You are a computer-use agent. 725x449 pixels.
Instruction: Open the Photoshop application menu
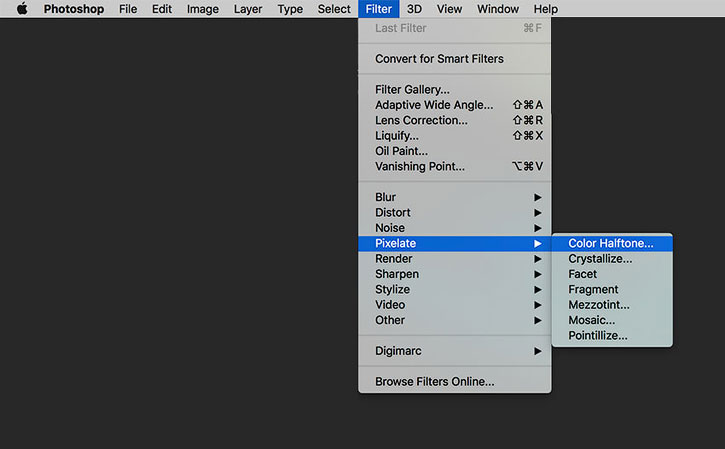point(74,9)
